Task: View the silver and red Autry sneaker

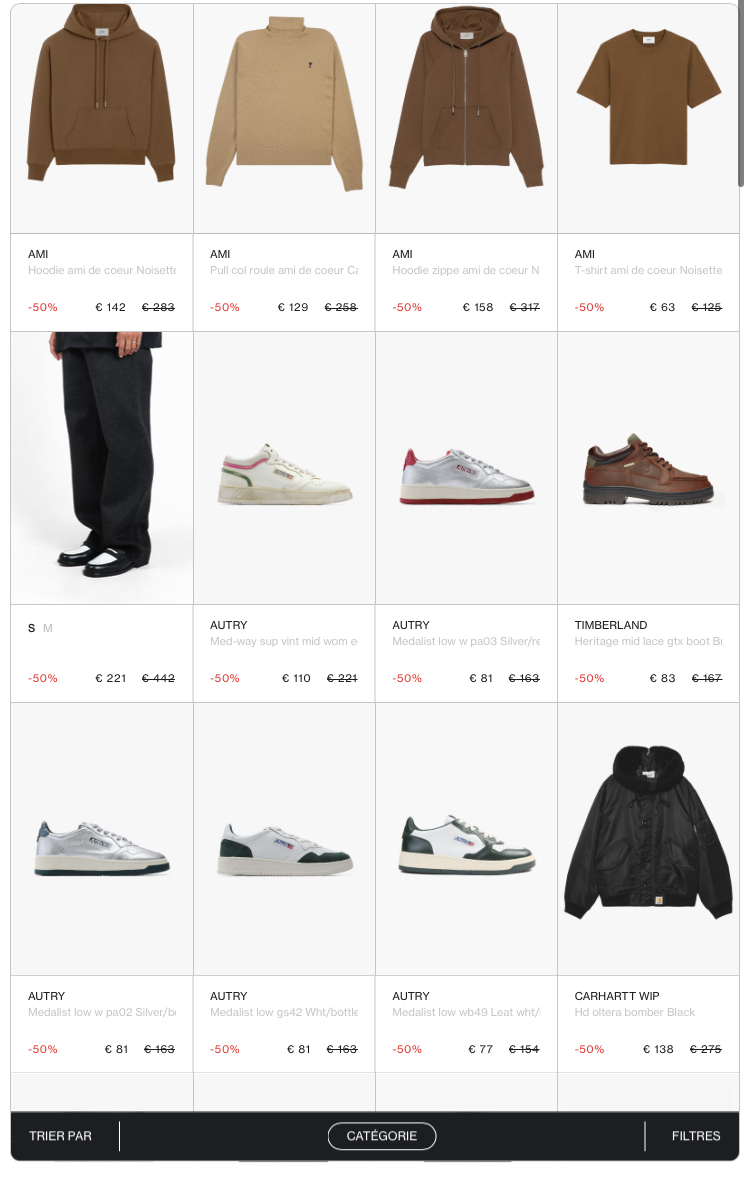Action: point(467,468)
